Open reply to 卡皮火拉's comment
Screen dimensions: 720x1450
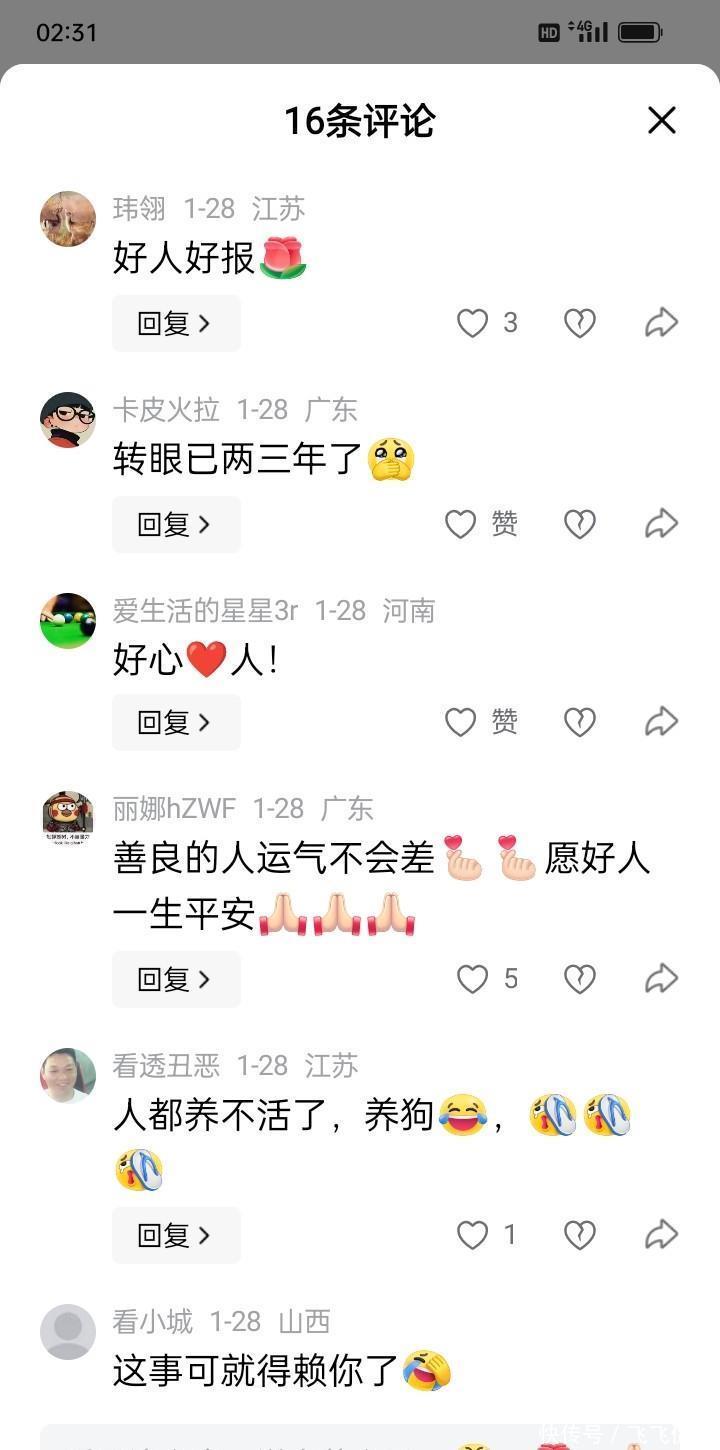[176, 524]
